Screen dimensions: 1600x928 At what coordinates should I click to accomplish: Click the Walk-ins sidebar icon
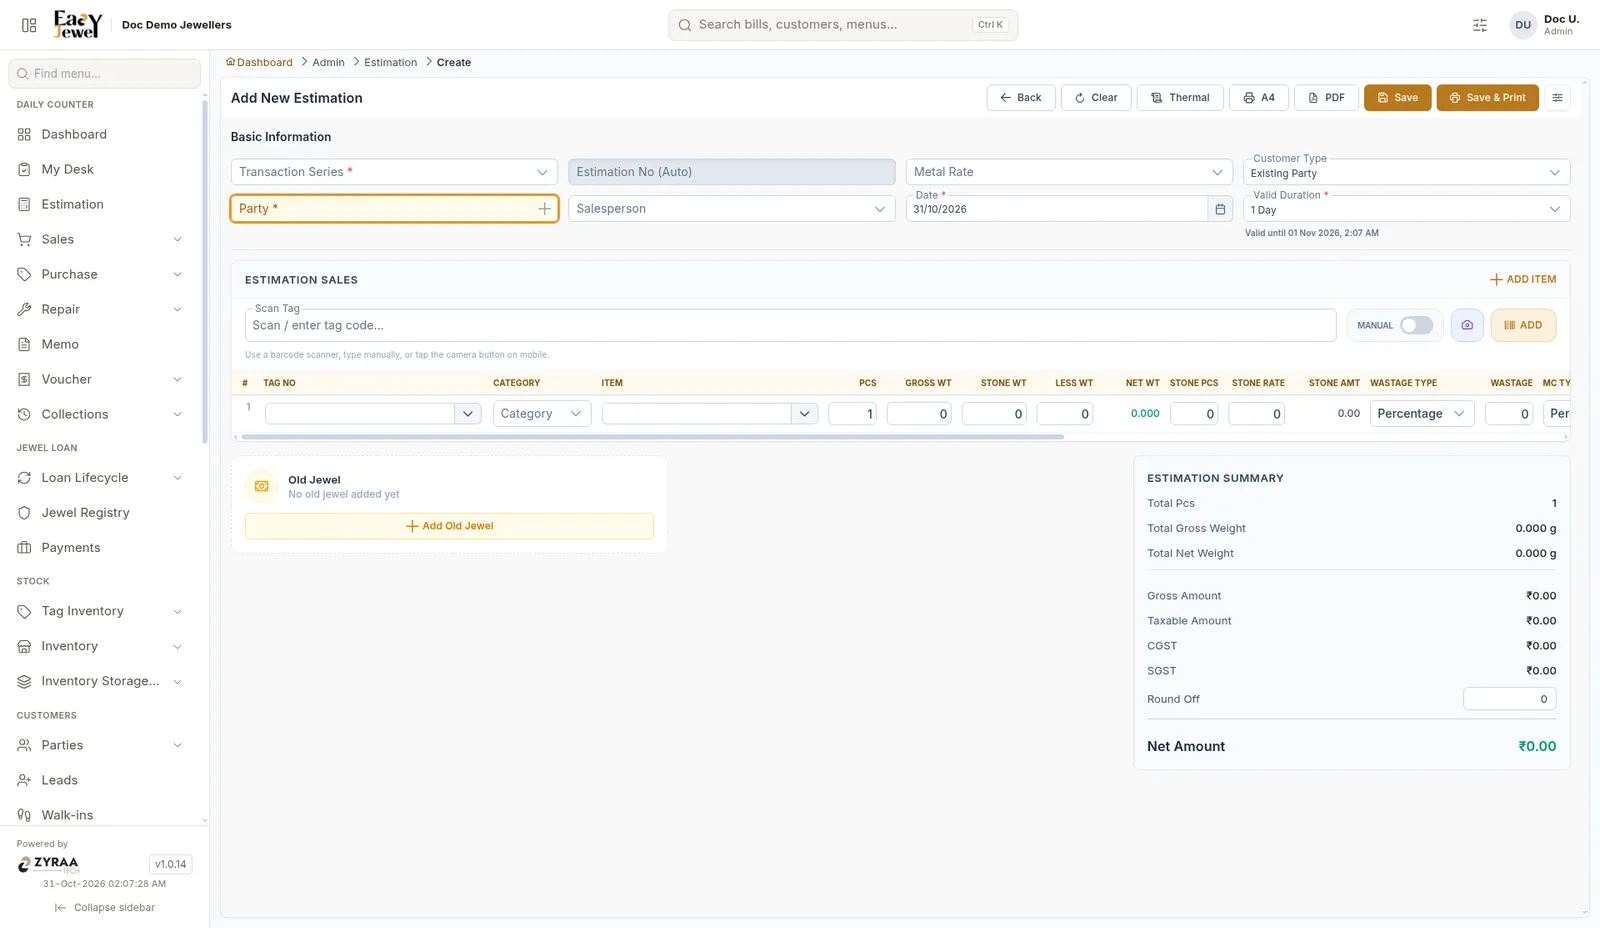tap(25, 815)
